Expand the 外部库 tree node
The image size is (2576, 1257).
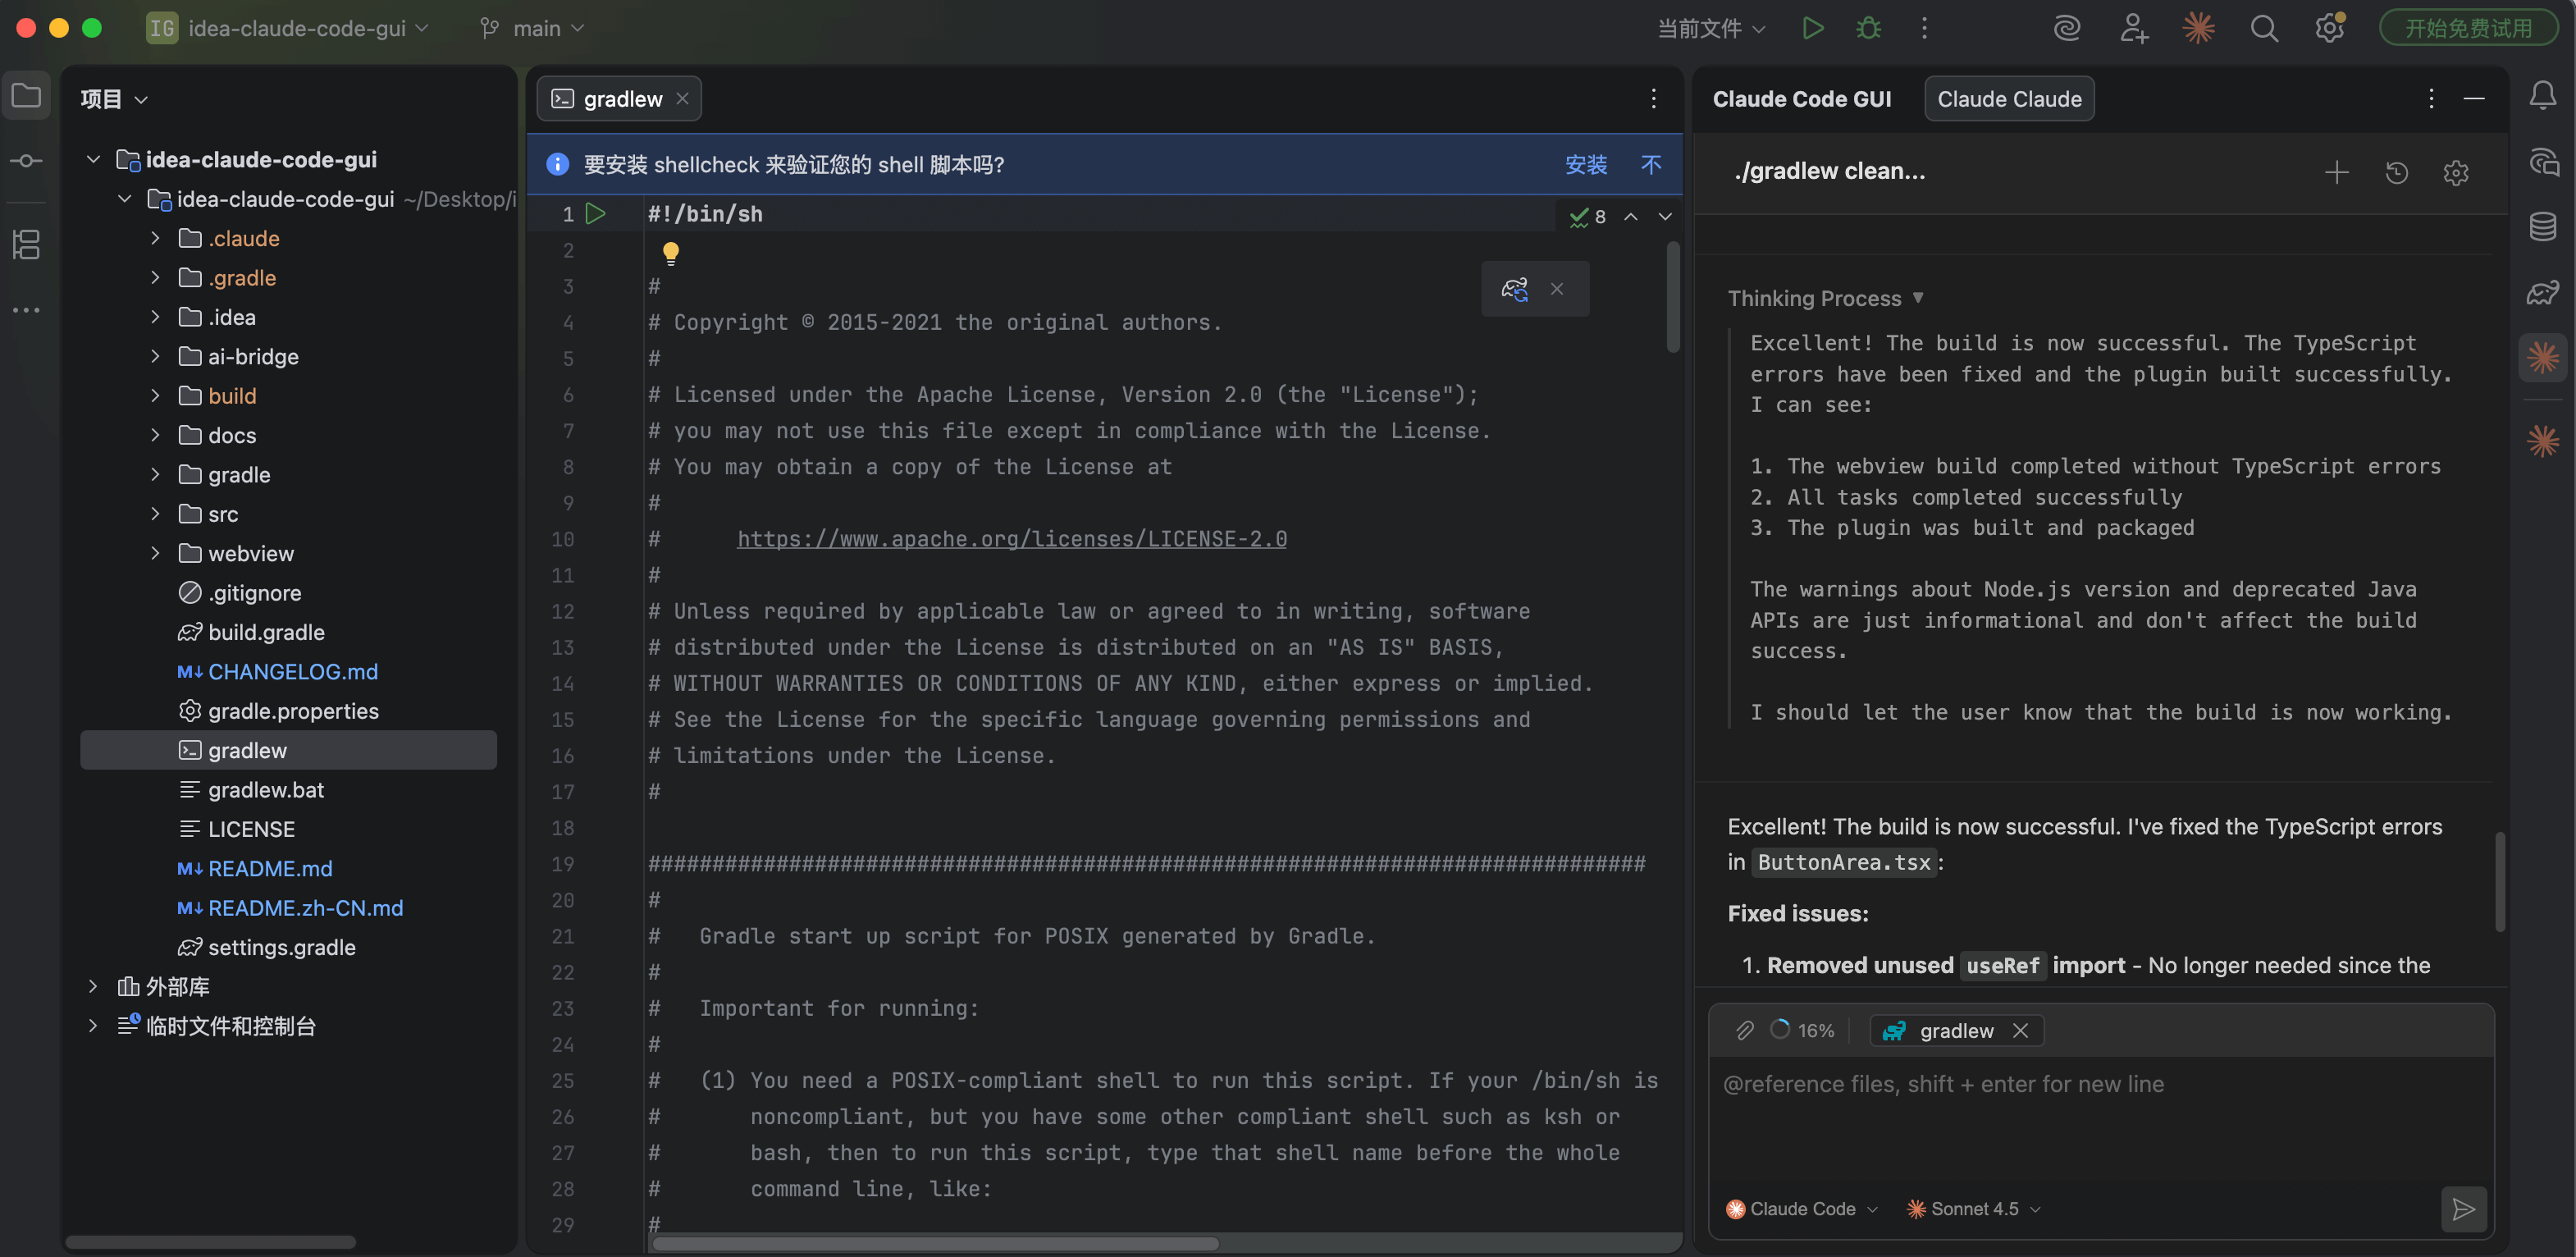click(93, 987)
